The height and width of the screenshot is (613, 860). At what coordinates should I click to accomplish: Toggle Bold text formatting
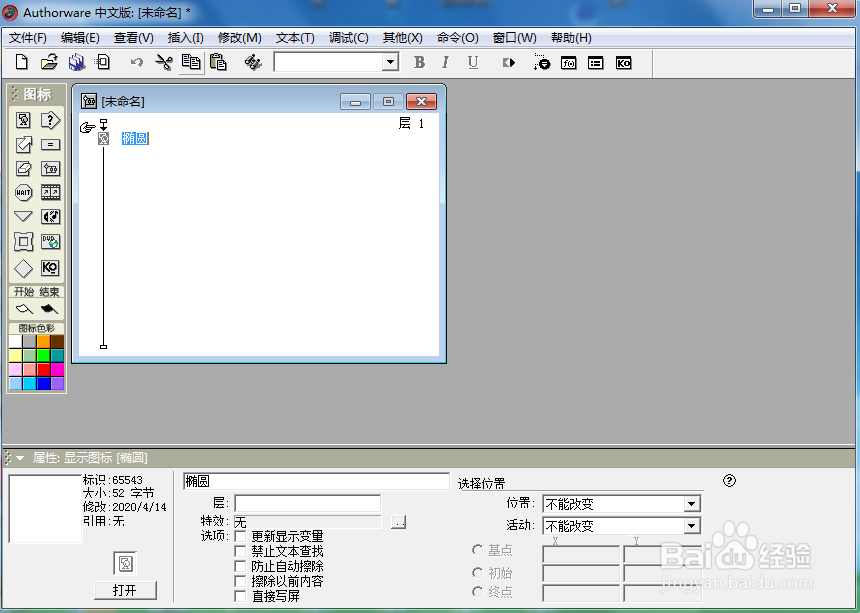click(420, 63)
